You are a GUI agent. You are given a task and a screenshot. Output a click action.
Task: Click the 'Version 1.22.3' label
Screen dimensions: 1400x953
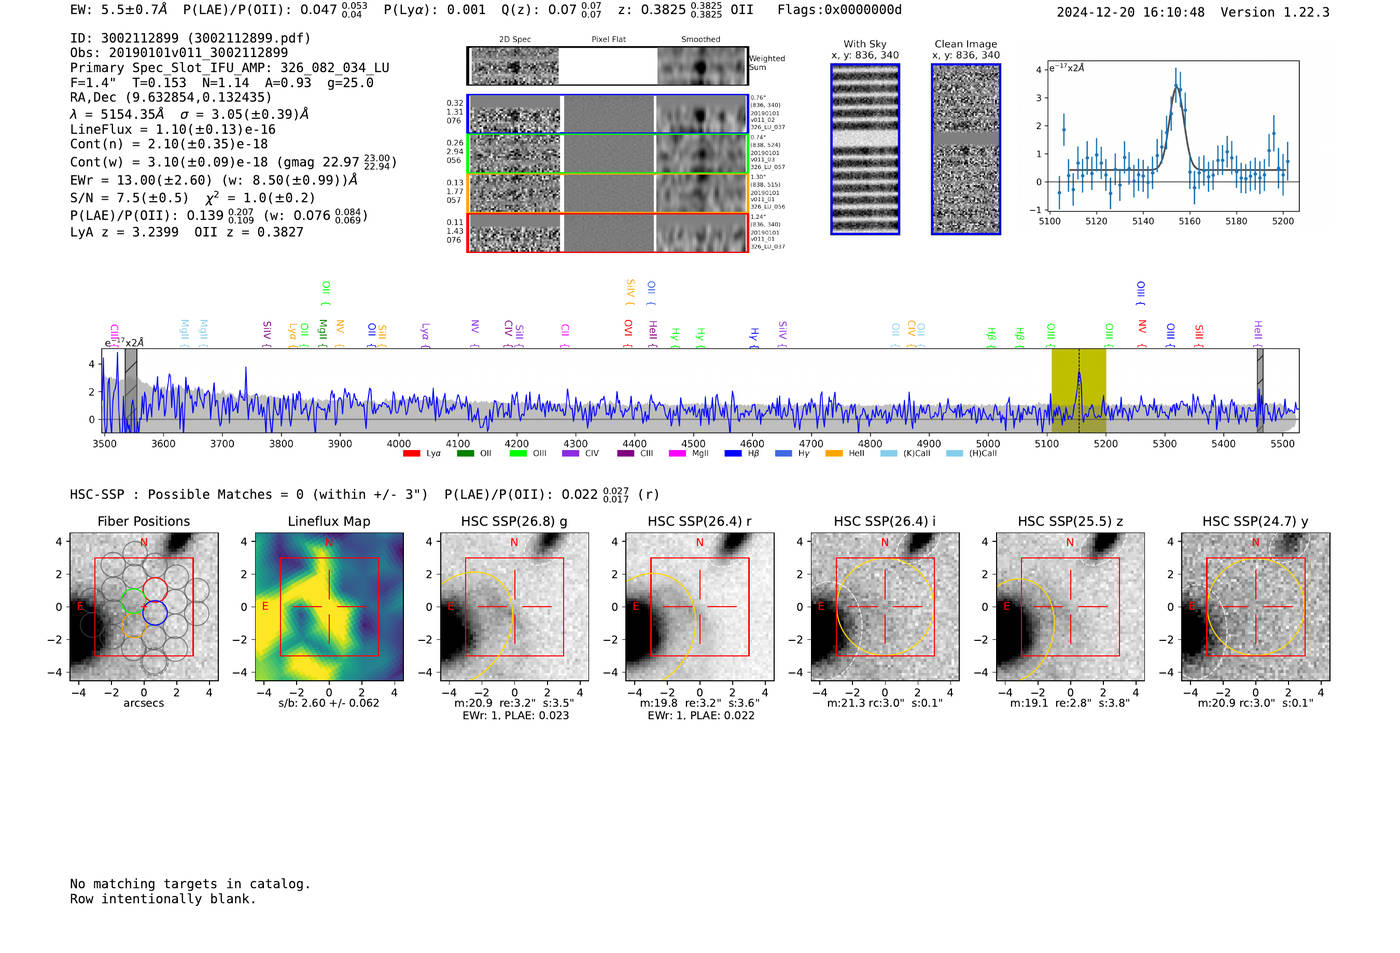pos(1275,12)
